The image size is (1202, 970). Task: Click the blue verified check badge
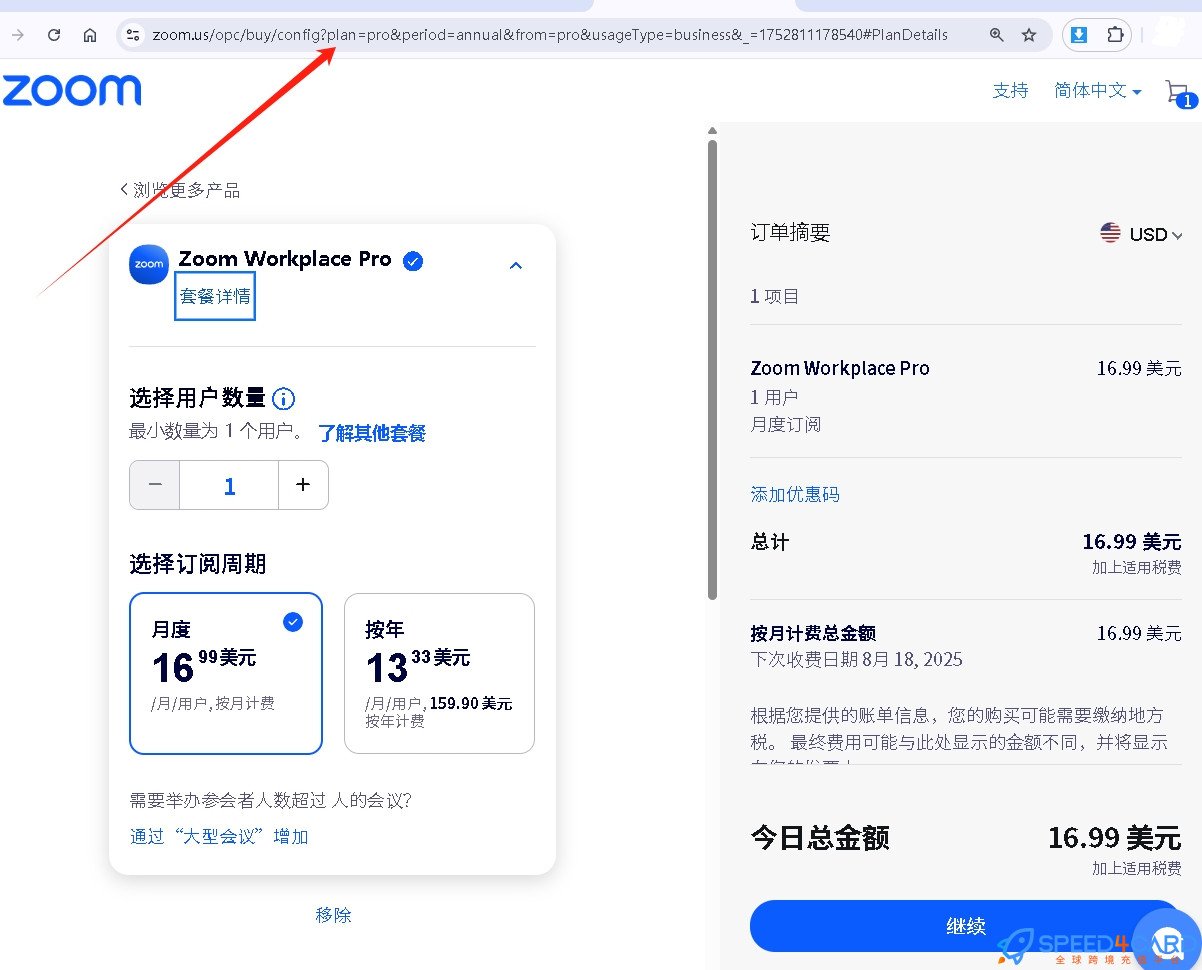coord(413,261)
